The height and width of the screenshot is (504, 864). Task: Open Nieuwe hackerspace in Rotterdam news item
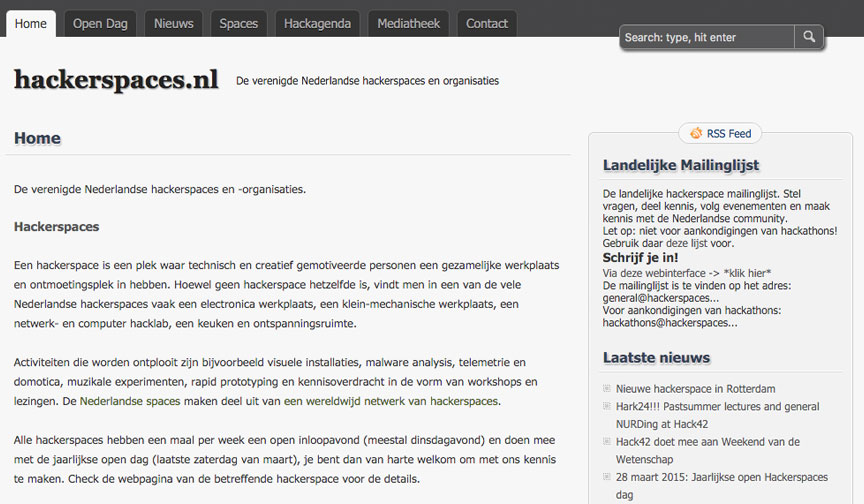695,389
